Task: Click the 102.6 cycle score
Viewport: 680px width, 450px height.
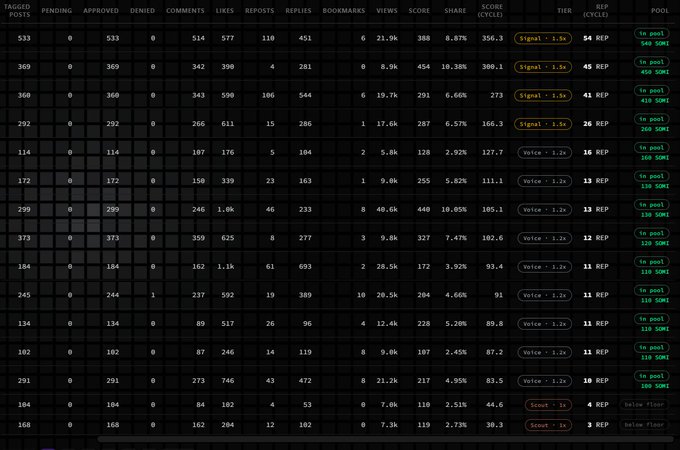Action: 492,238
